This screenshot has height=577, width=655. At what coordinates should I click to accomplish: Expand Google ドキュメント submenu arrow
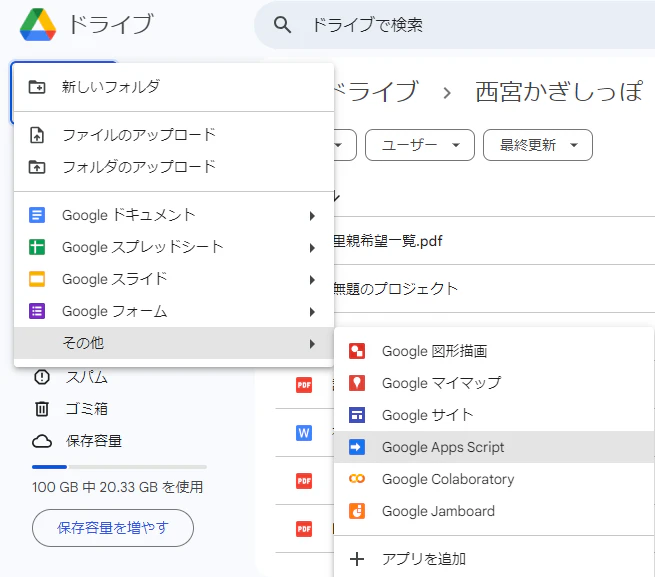click(x=312, y=216)
